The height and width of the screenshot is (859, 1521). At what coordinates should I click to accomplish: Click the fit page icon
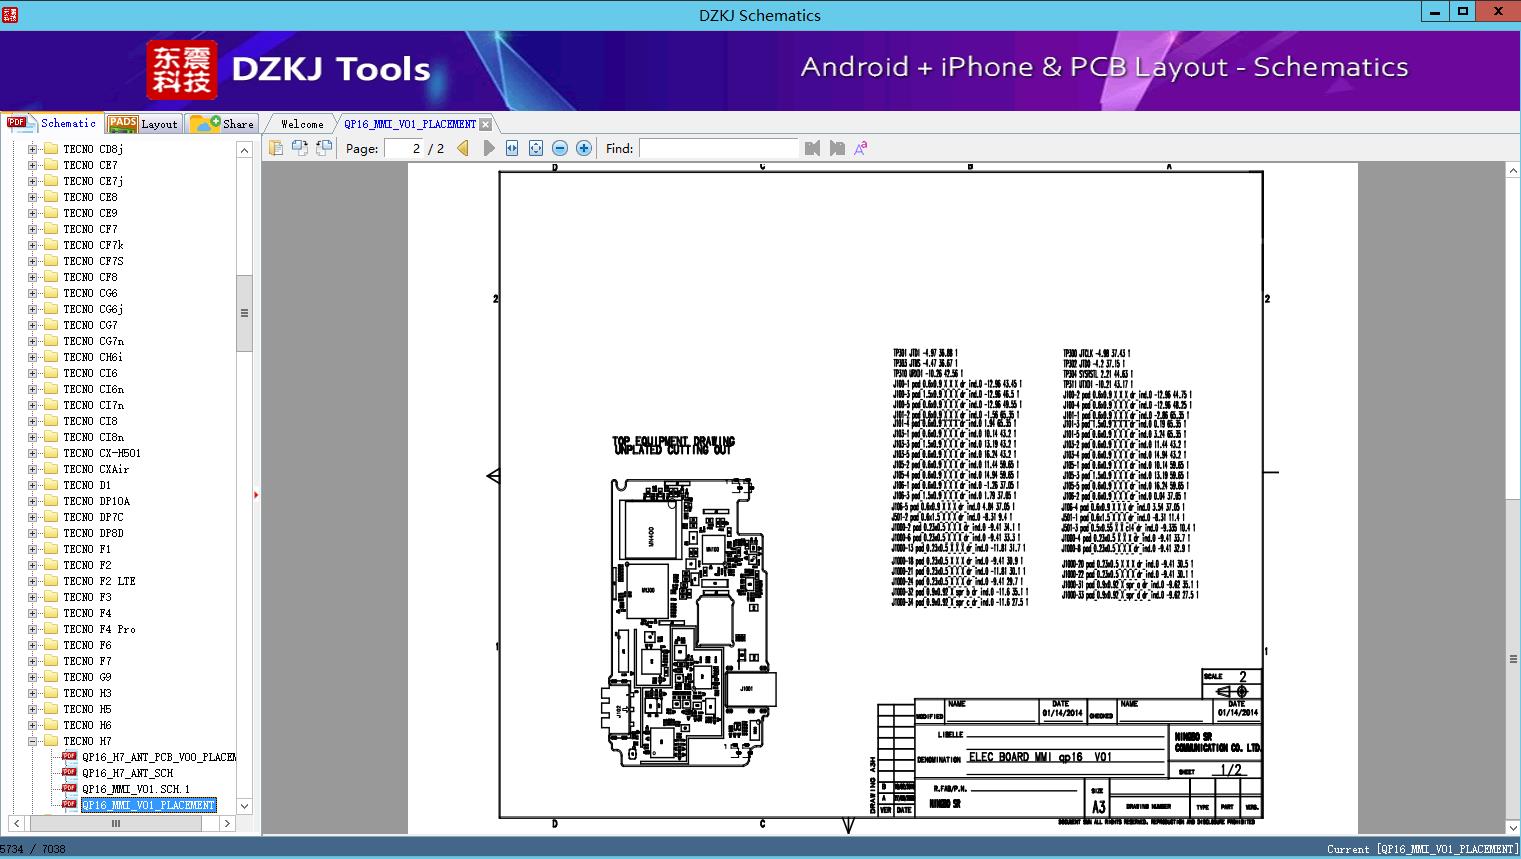pyautogui.click(x=536, y=148)
